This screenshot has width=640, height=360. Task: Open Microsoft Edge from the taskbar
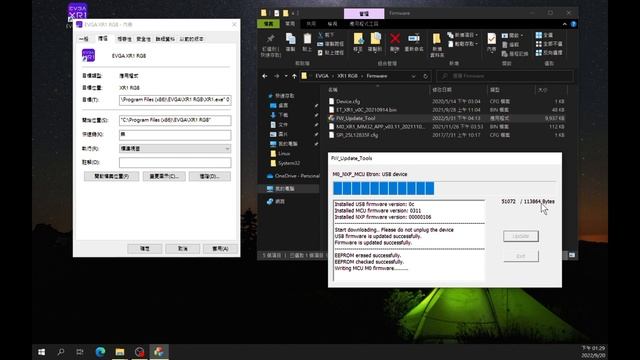coord(100,351)
